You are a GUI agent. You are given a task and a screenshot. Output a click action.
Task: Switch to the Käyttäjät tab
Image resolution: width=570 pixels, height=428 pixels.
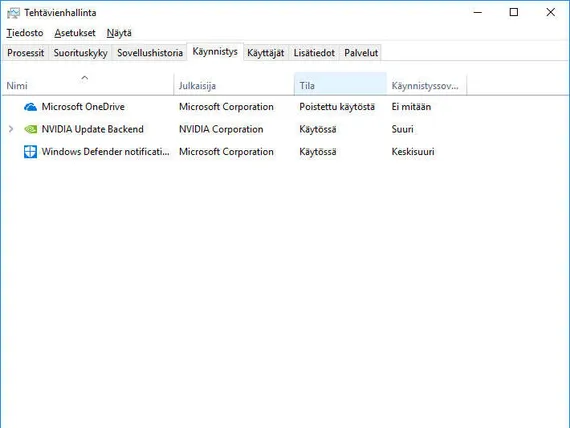[266, 53]
